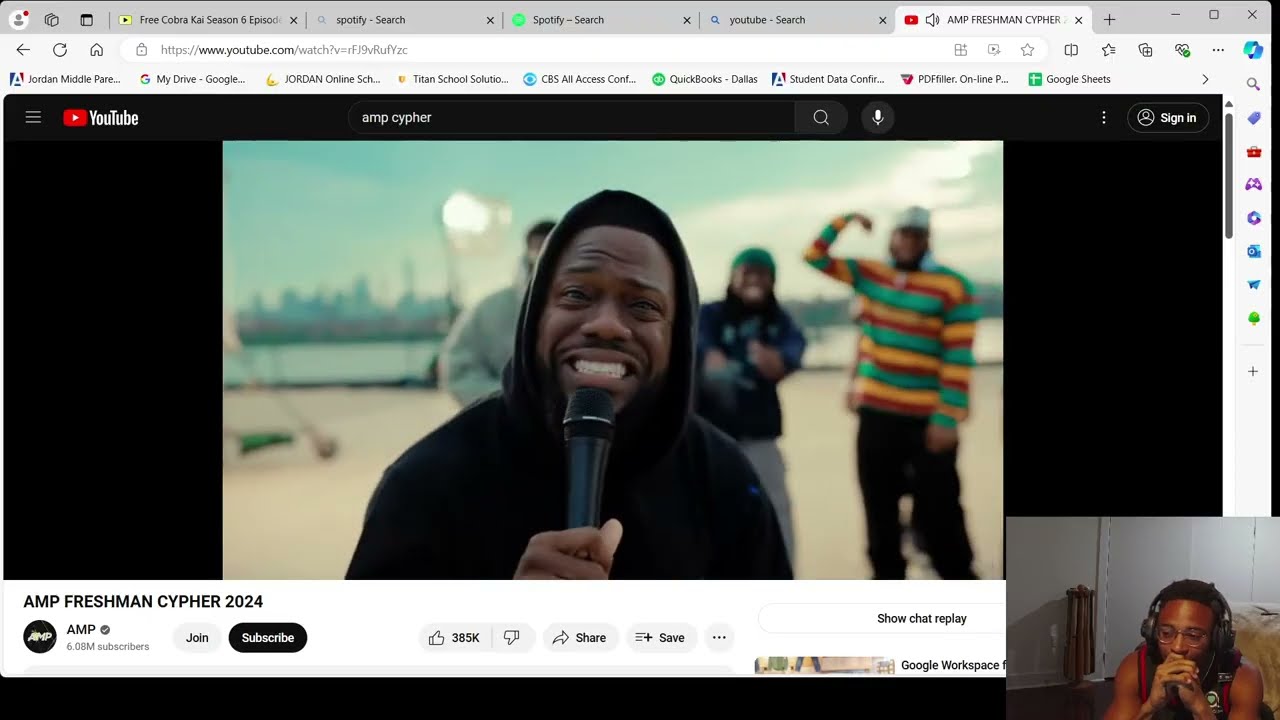Open the tab actions menu

[x=86, y=20]
